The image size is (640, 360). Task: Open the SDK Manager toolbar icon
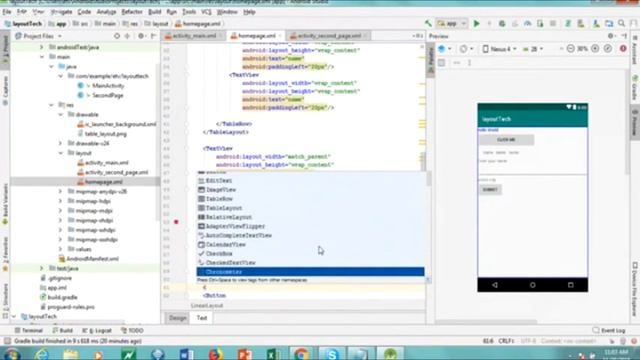click(596, 24)
